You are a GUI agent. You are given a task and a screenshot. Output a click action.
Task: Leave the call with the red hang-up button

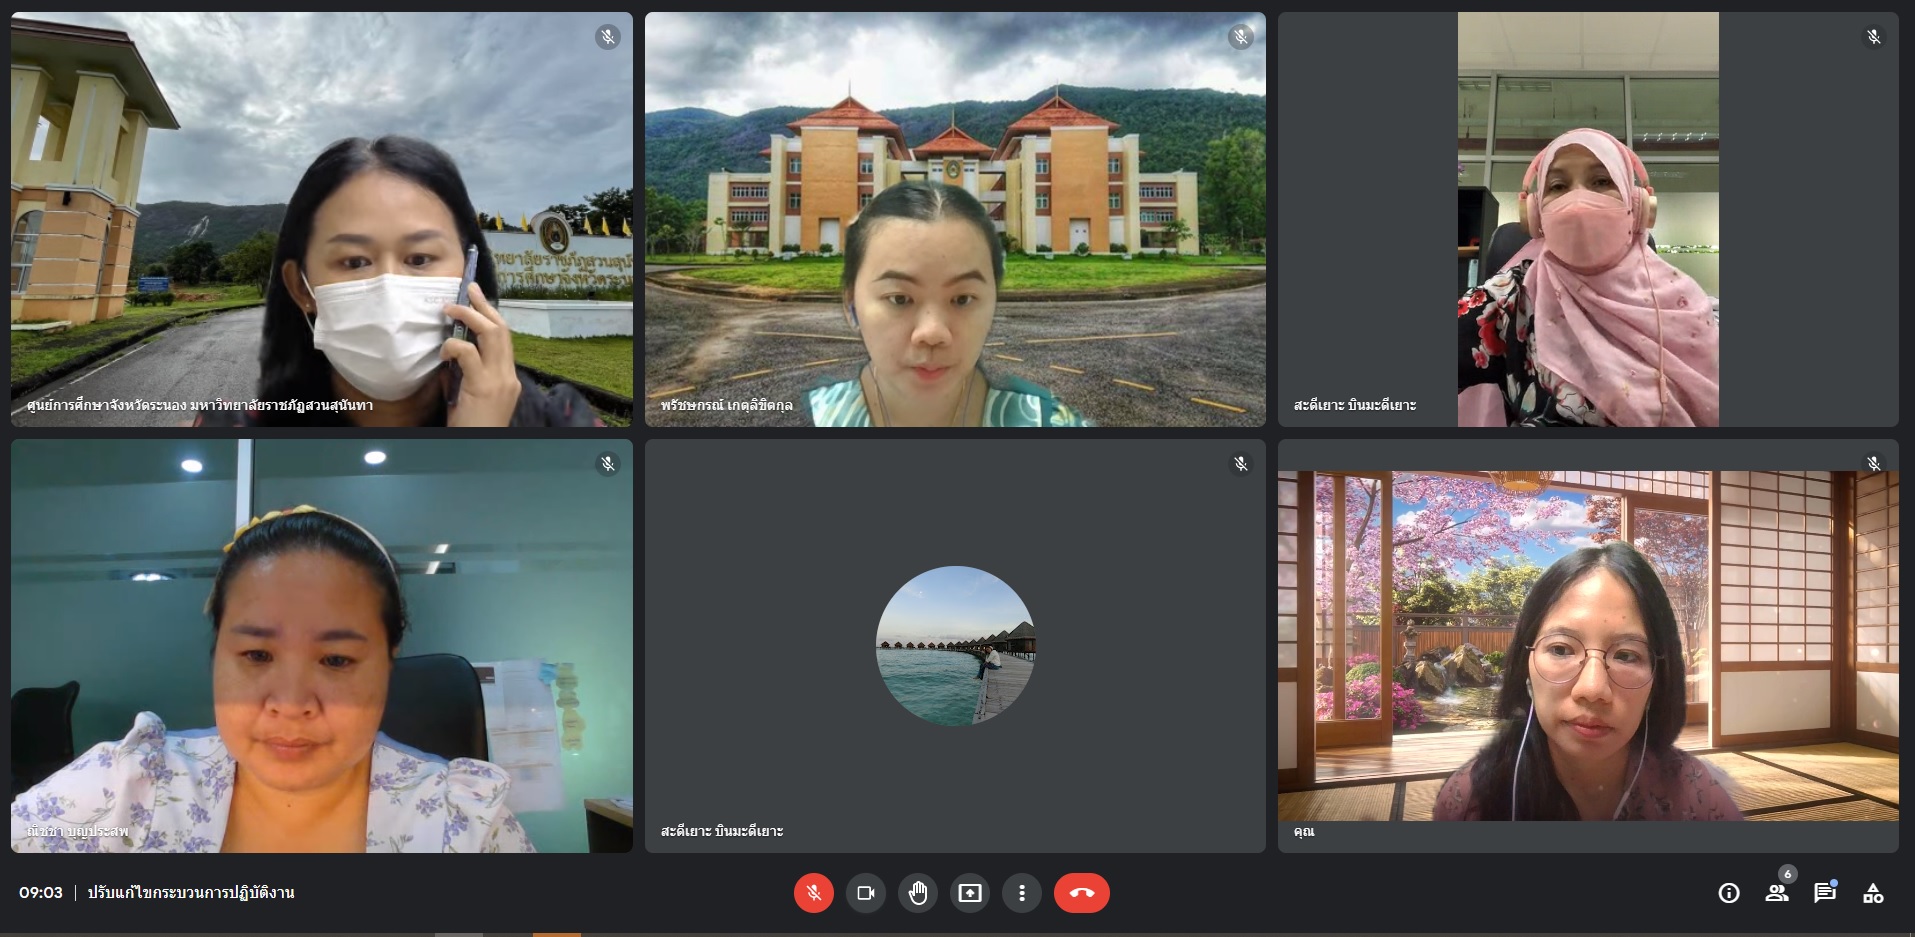click(1081, 893)
